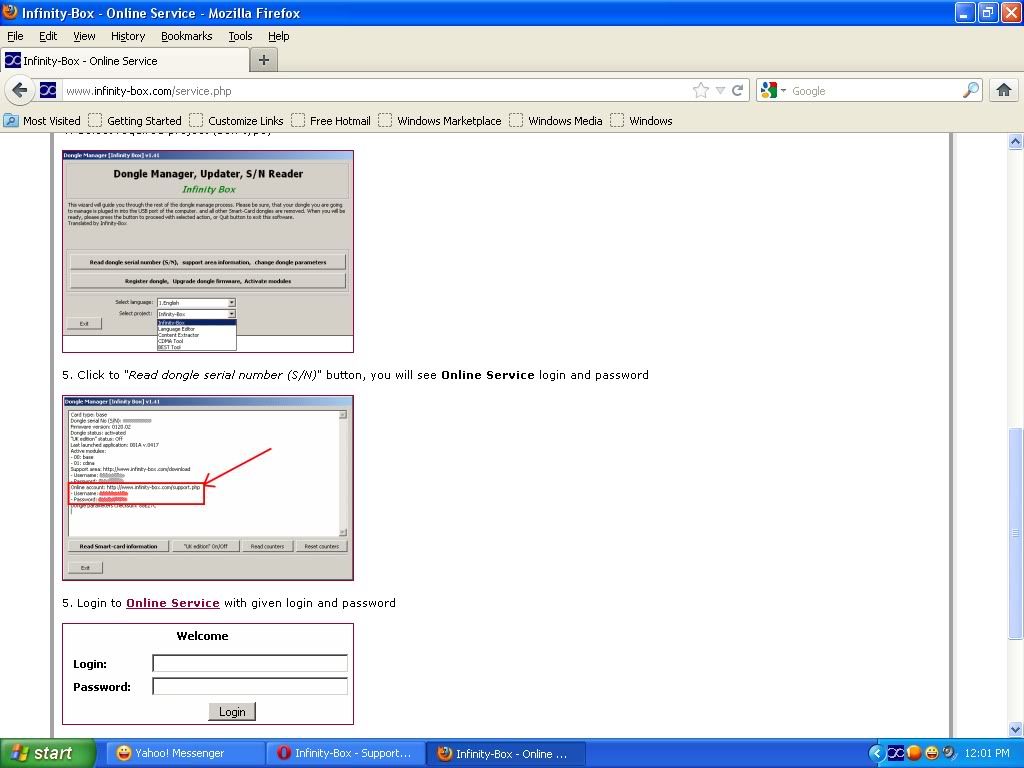
Task: Click the vertical scrollbar thumb
Action: click(x=1015, y=533)
